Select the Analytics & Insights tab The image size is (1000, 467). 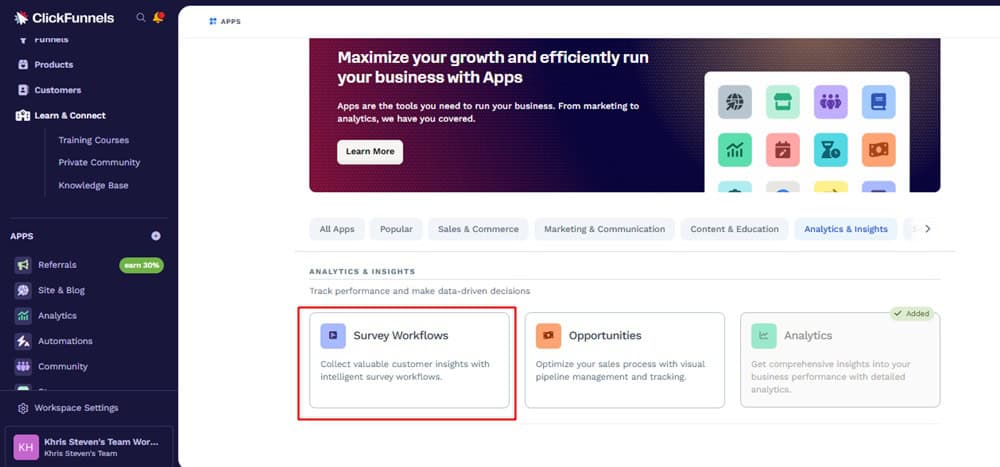[x=846, y=229]
